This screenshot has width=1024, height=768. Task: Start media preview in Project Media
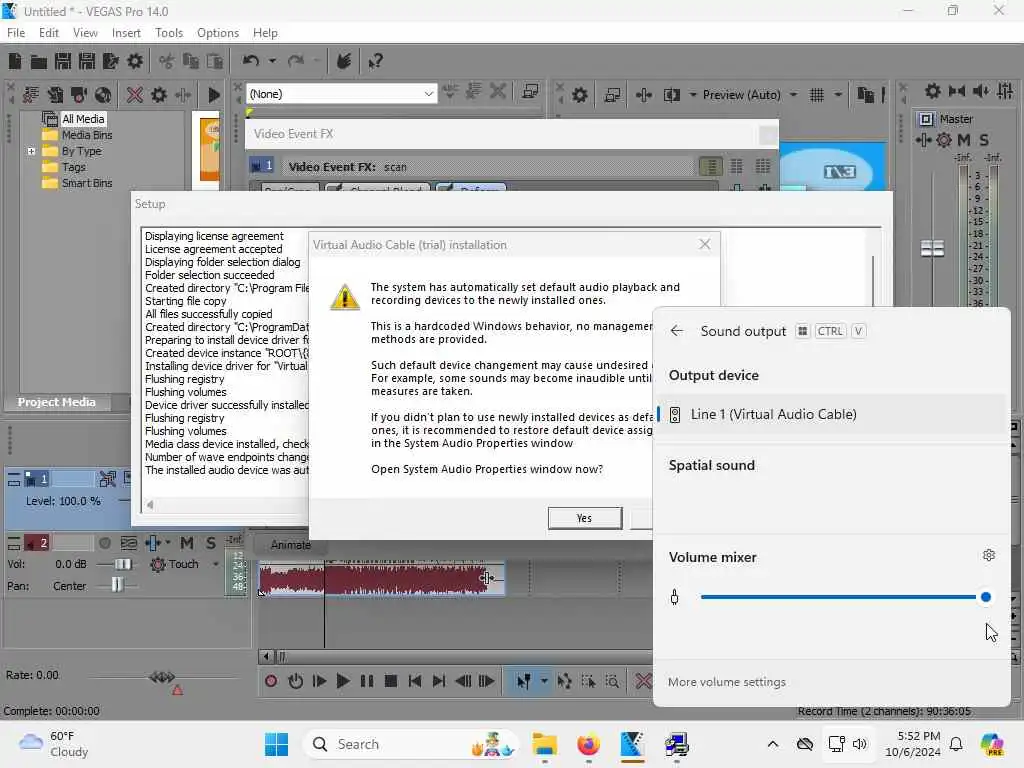click(x=214, y=95)
